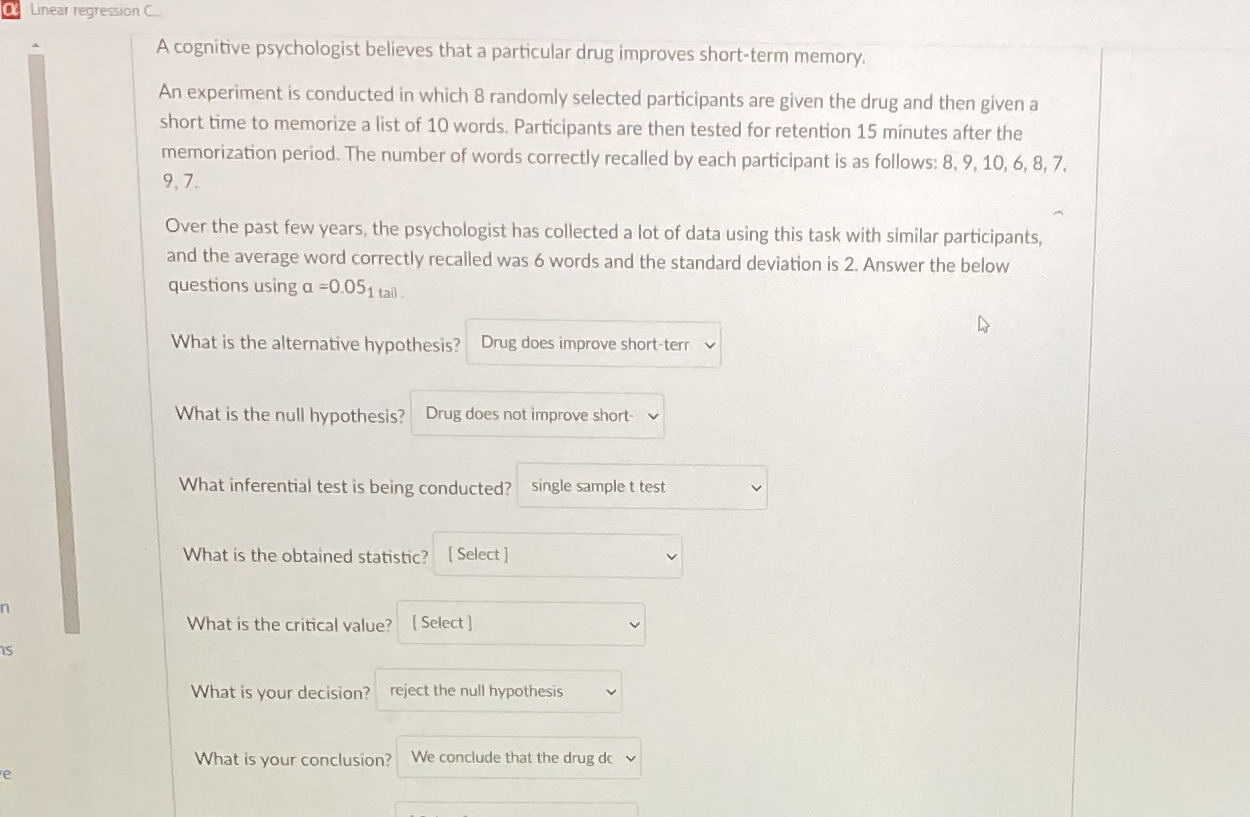Click the up arrow above the scrollbar

pyautogui.click(x=36, y=44)
